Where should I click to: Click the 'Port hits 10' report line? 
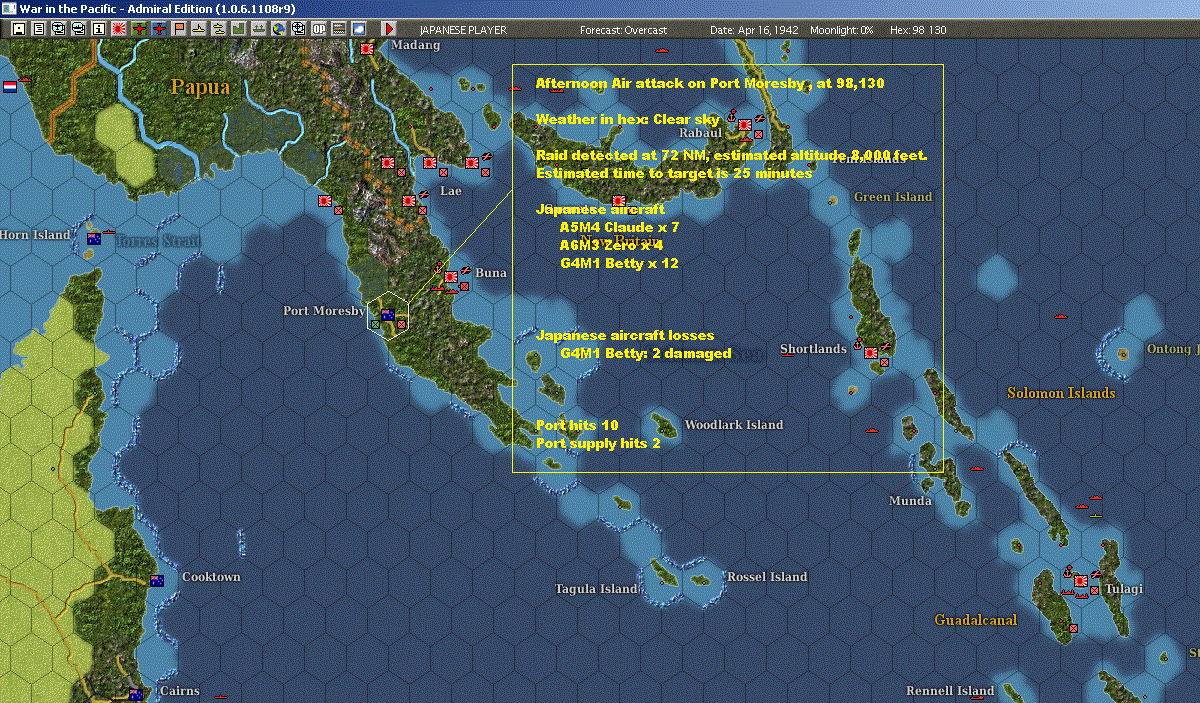[x=577, y=426]
